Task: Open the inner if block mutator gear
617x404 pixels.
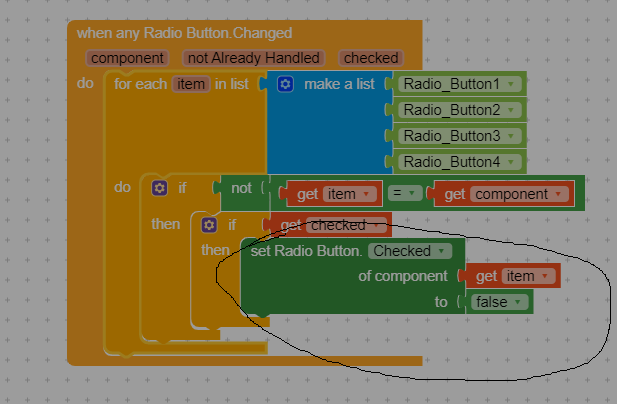Action: [209, 225]
